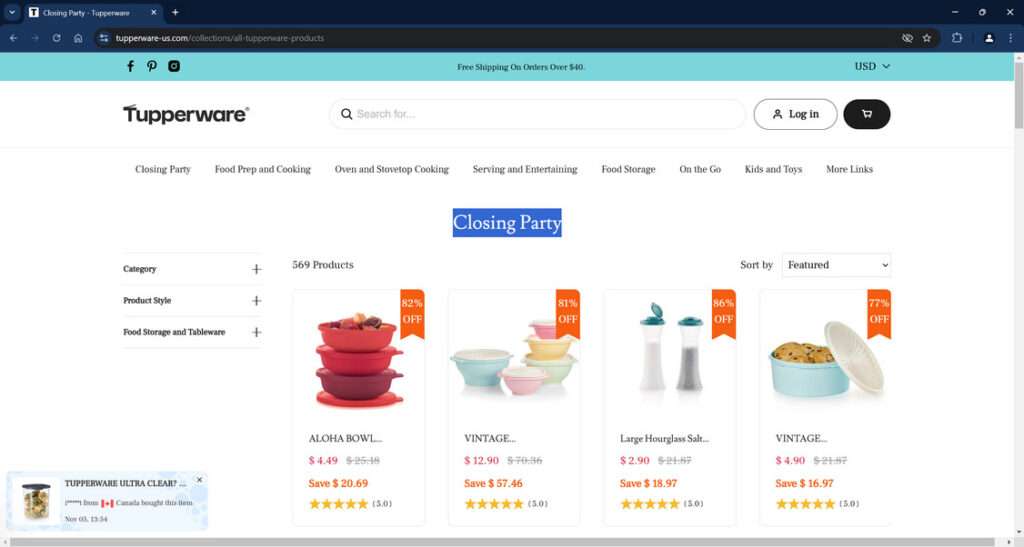Close the Closing Party tab
Viewport: 1024px width, 547px height.
[x=153, y=12]
